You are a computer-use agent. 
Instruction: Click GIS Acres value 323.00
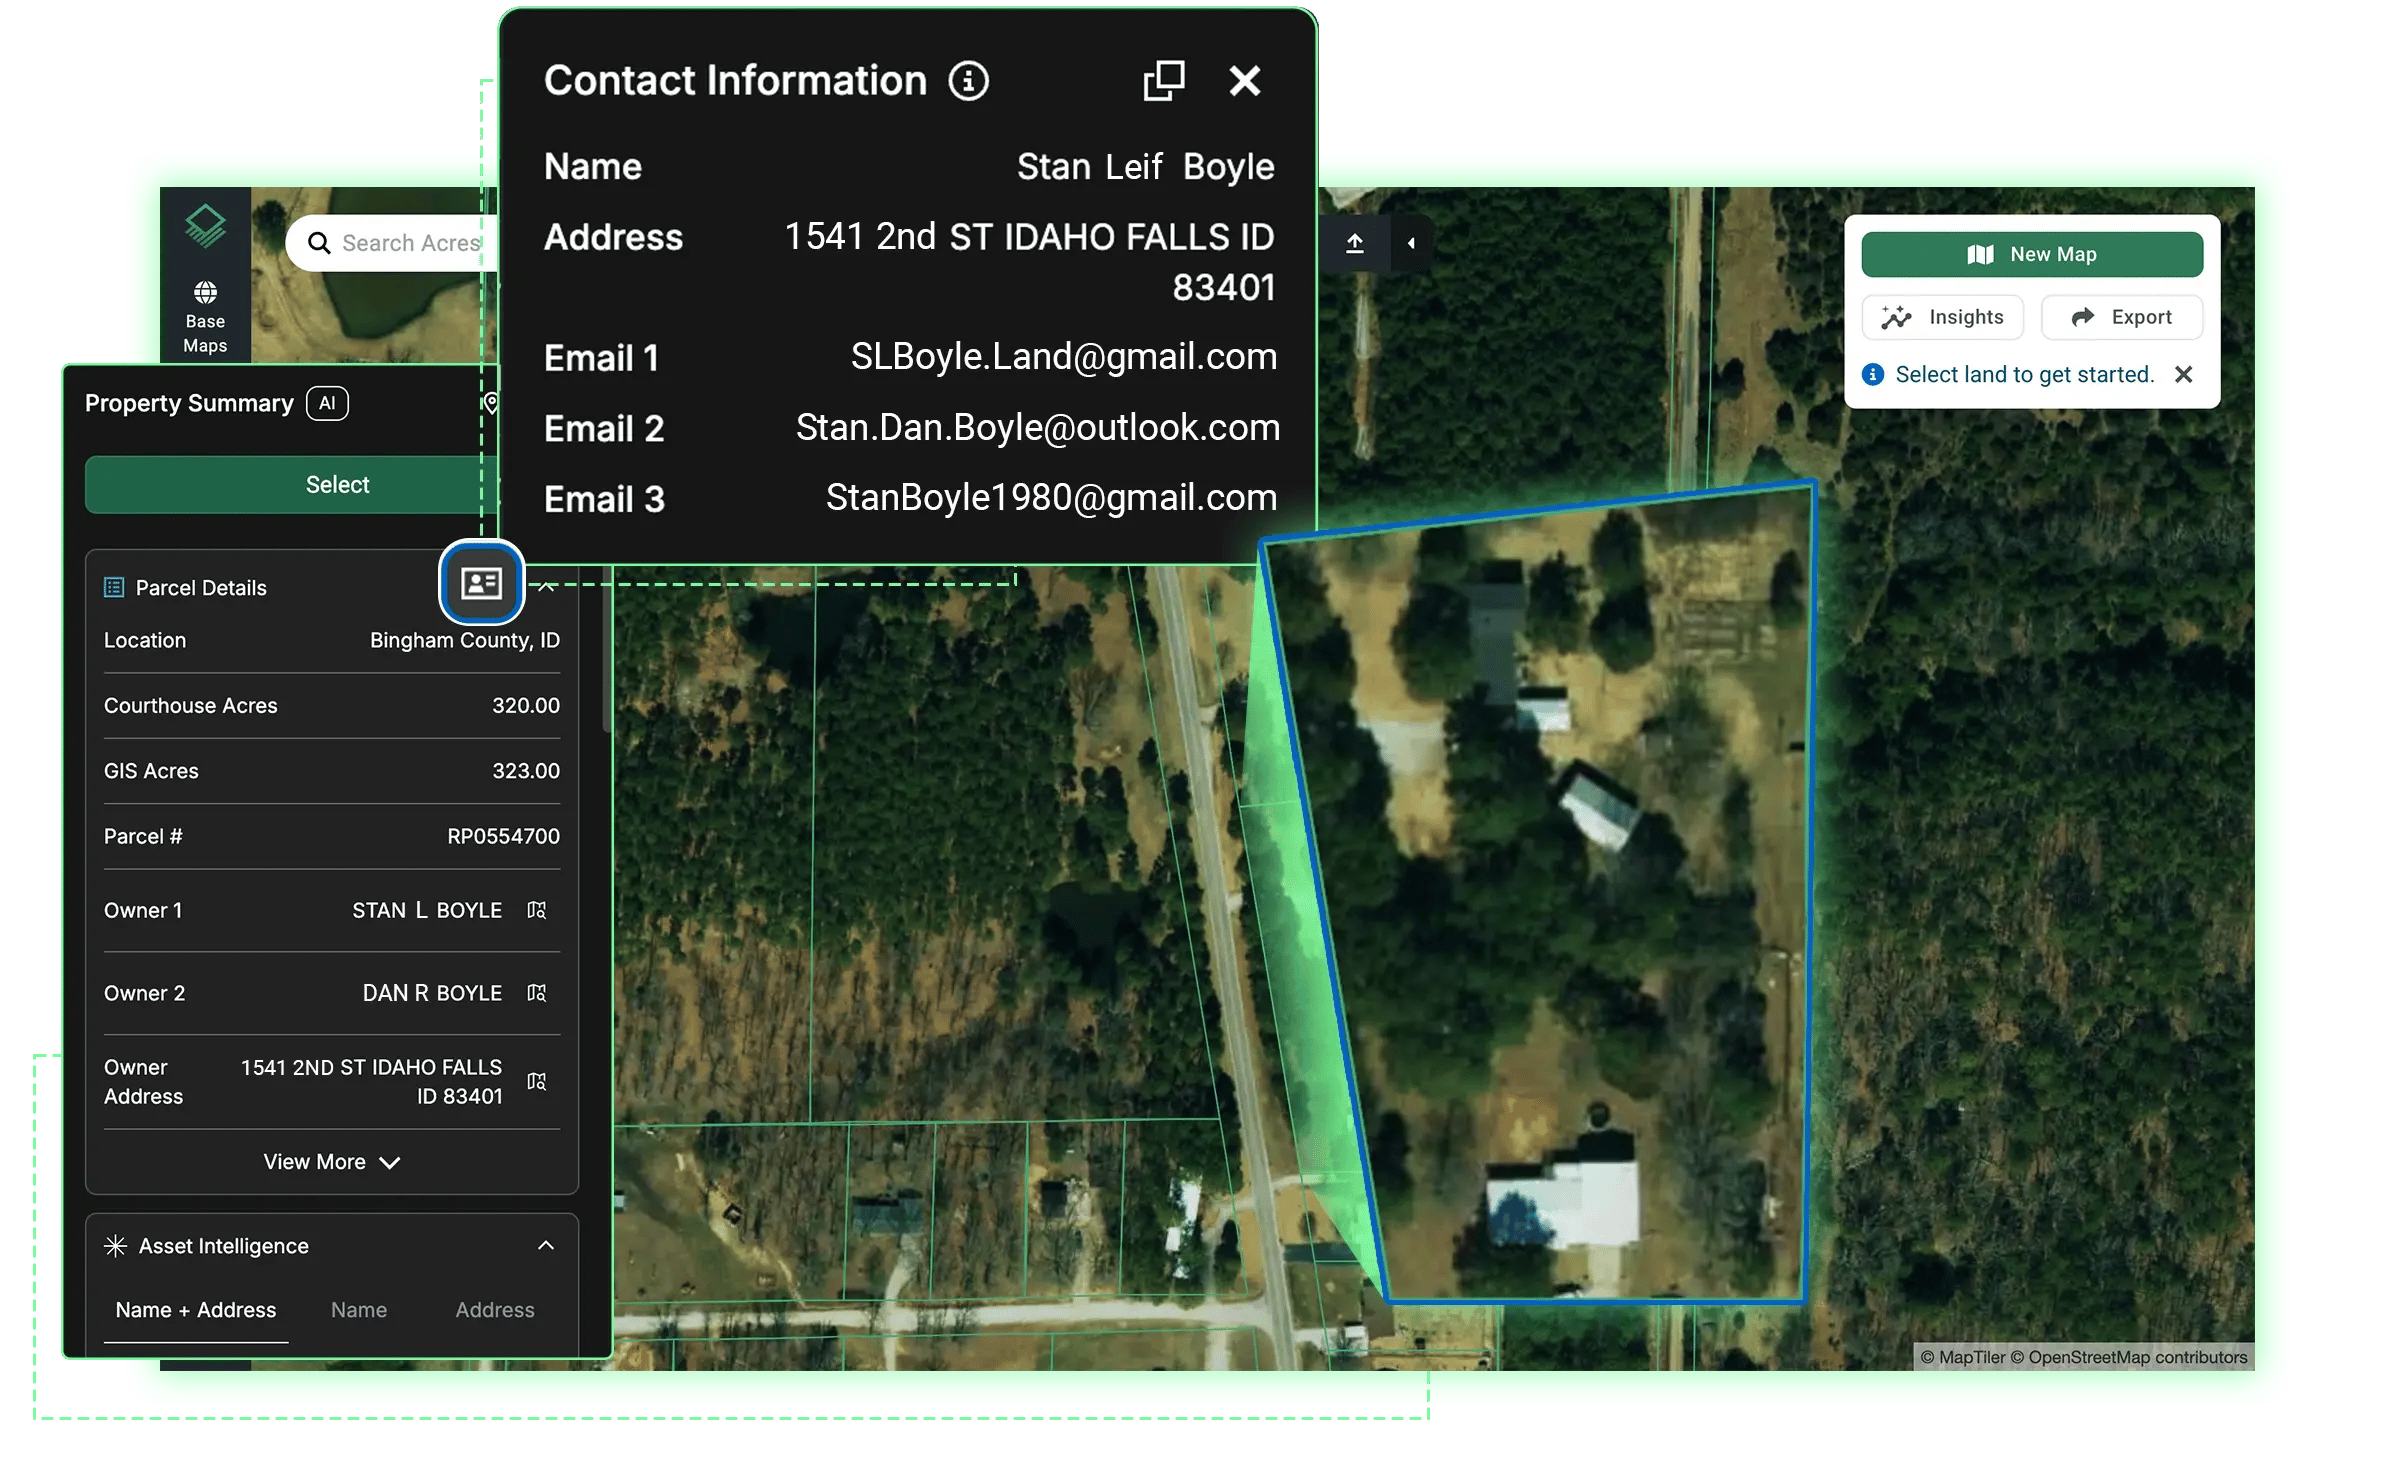click(526, 771)
